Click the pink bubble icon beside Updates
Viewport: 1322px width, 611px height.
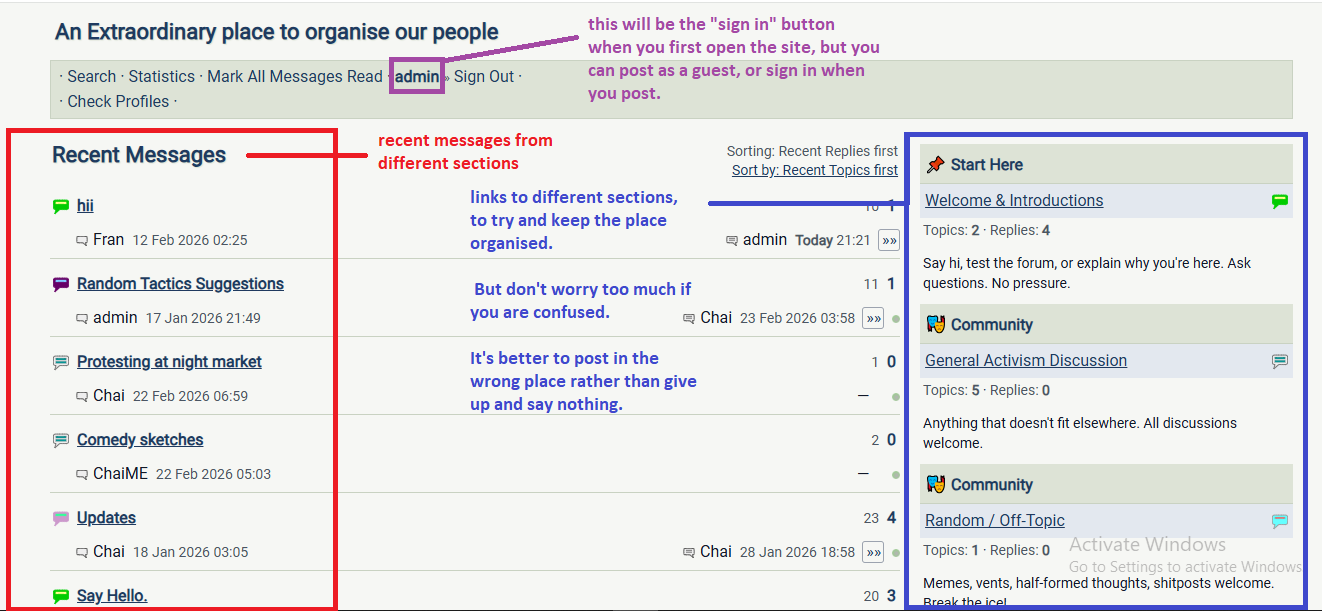click(61, 519)
